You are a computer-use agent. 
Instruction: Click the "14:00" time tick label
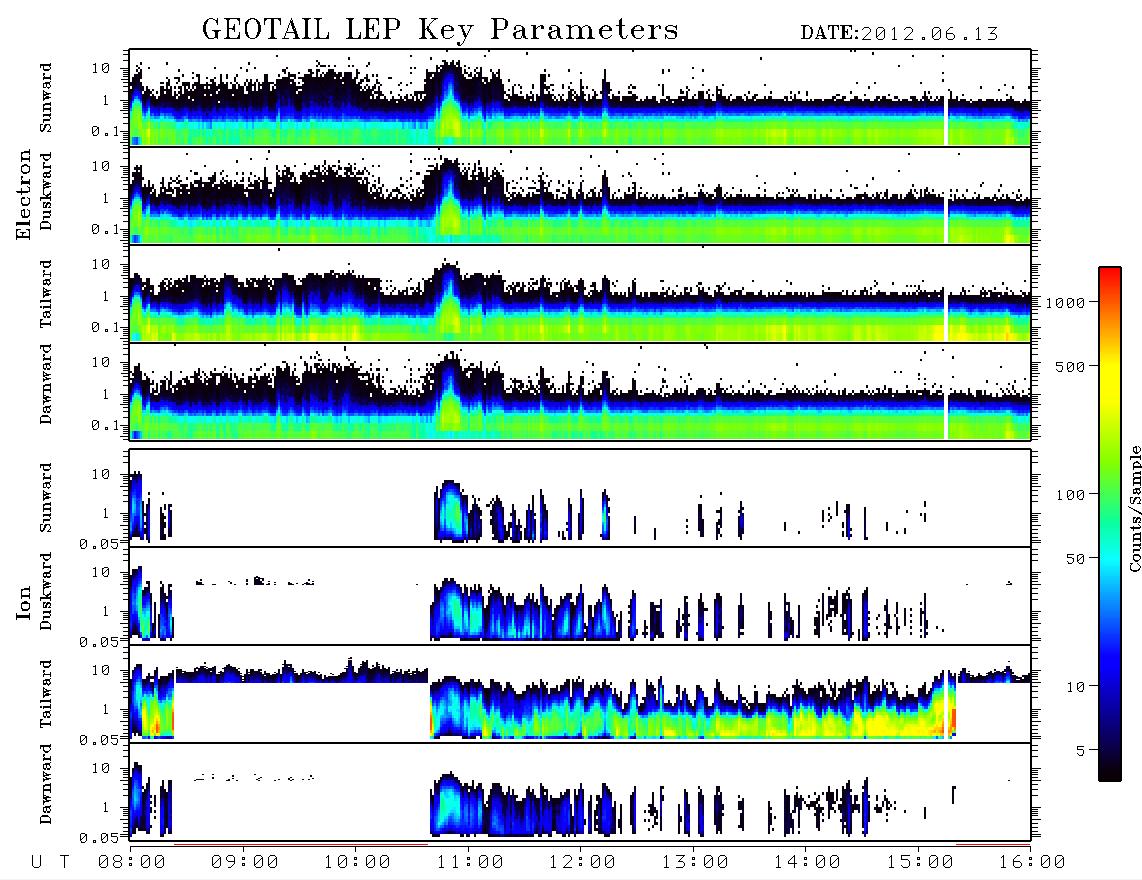807,863
